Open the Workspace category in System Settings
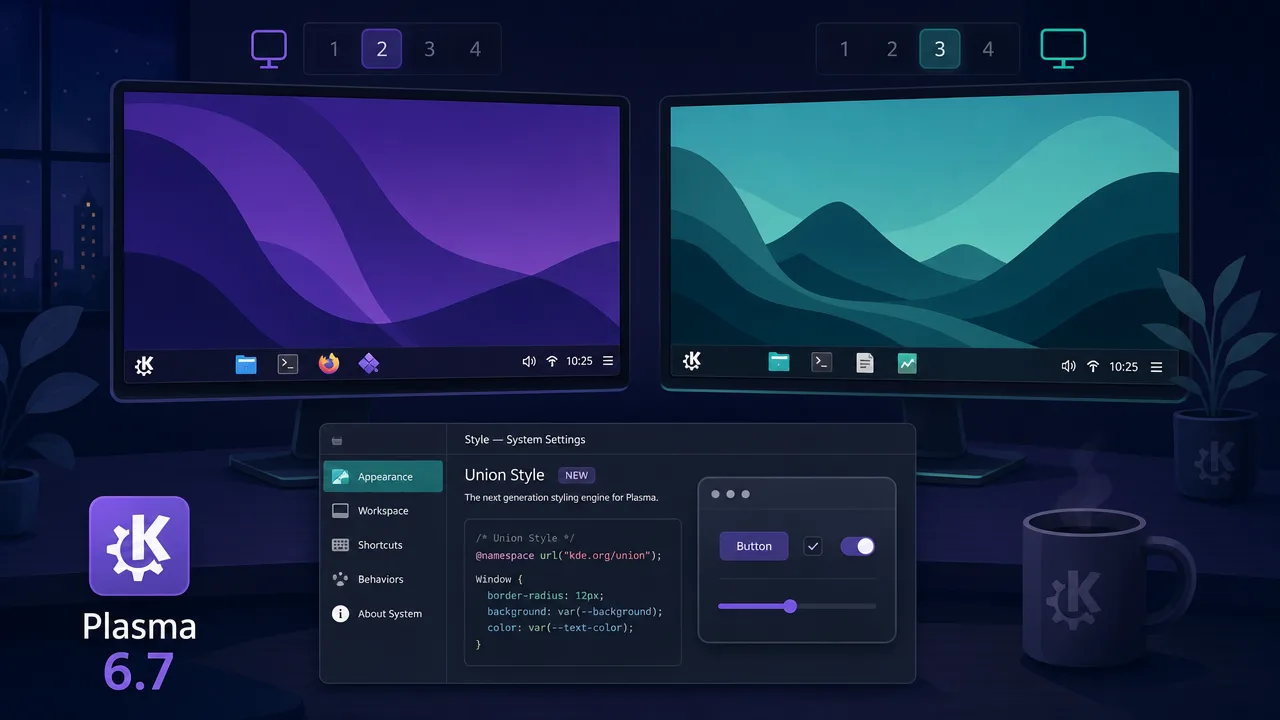The height and width of the screenshot is (720, 1280). tap(383, 511)
